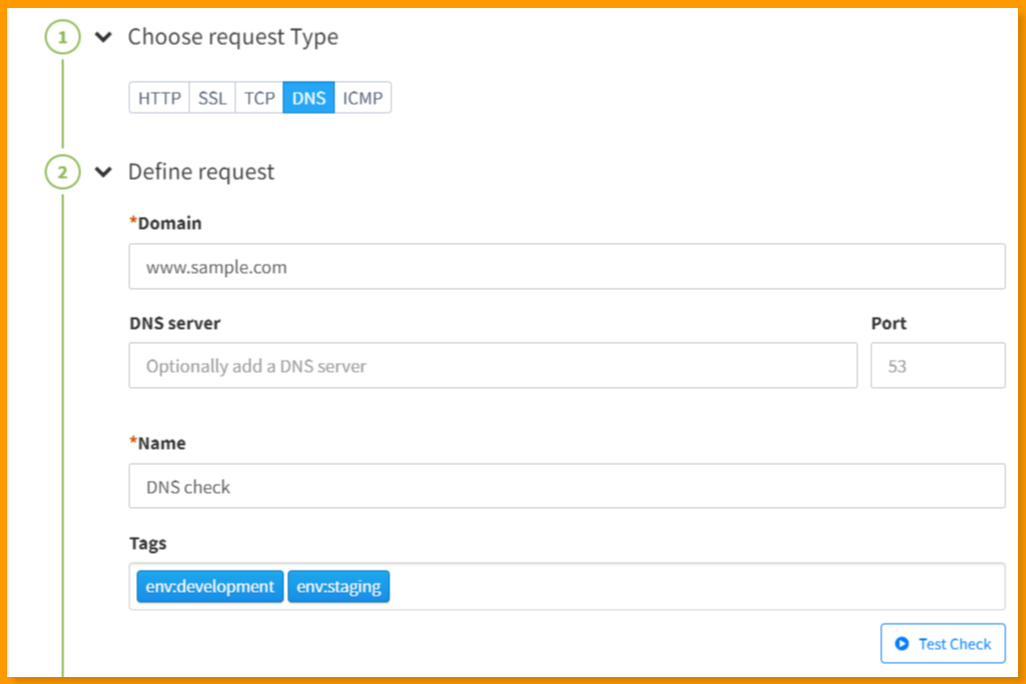
Task: Select the HTTP request type
Action: (x=159, y=97)
